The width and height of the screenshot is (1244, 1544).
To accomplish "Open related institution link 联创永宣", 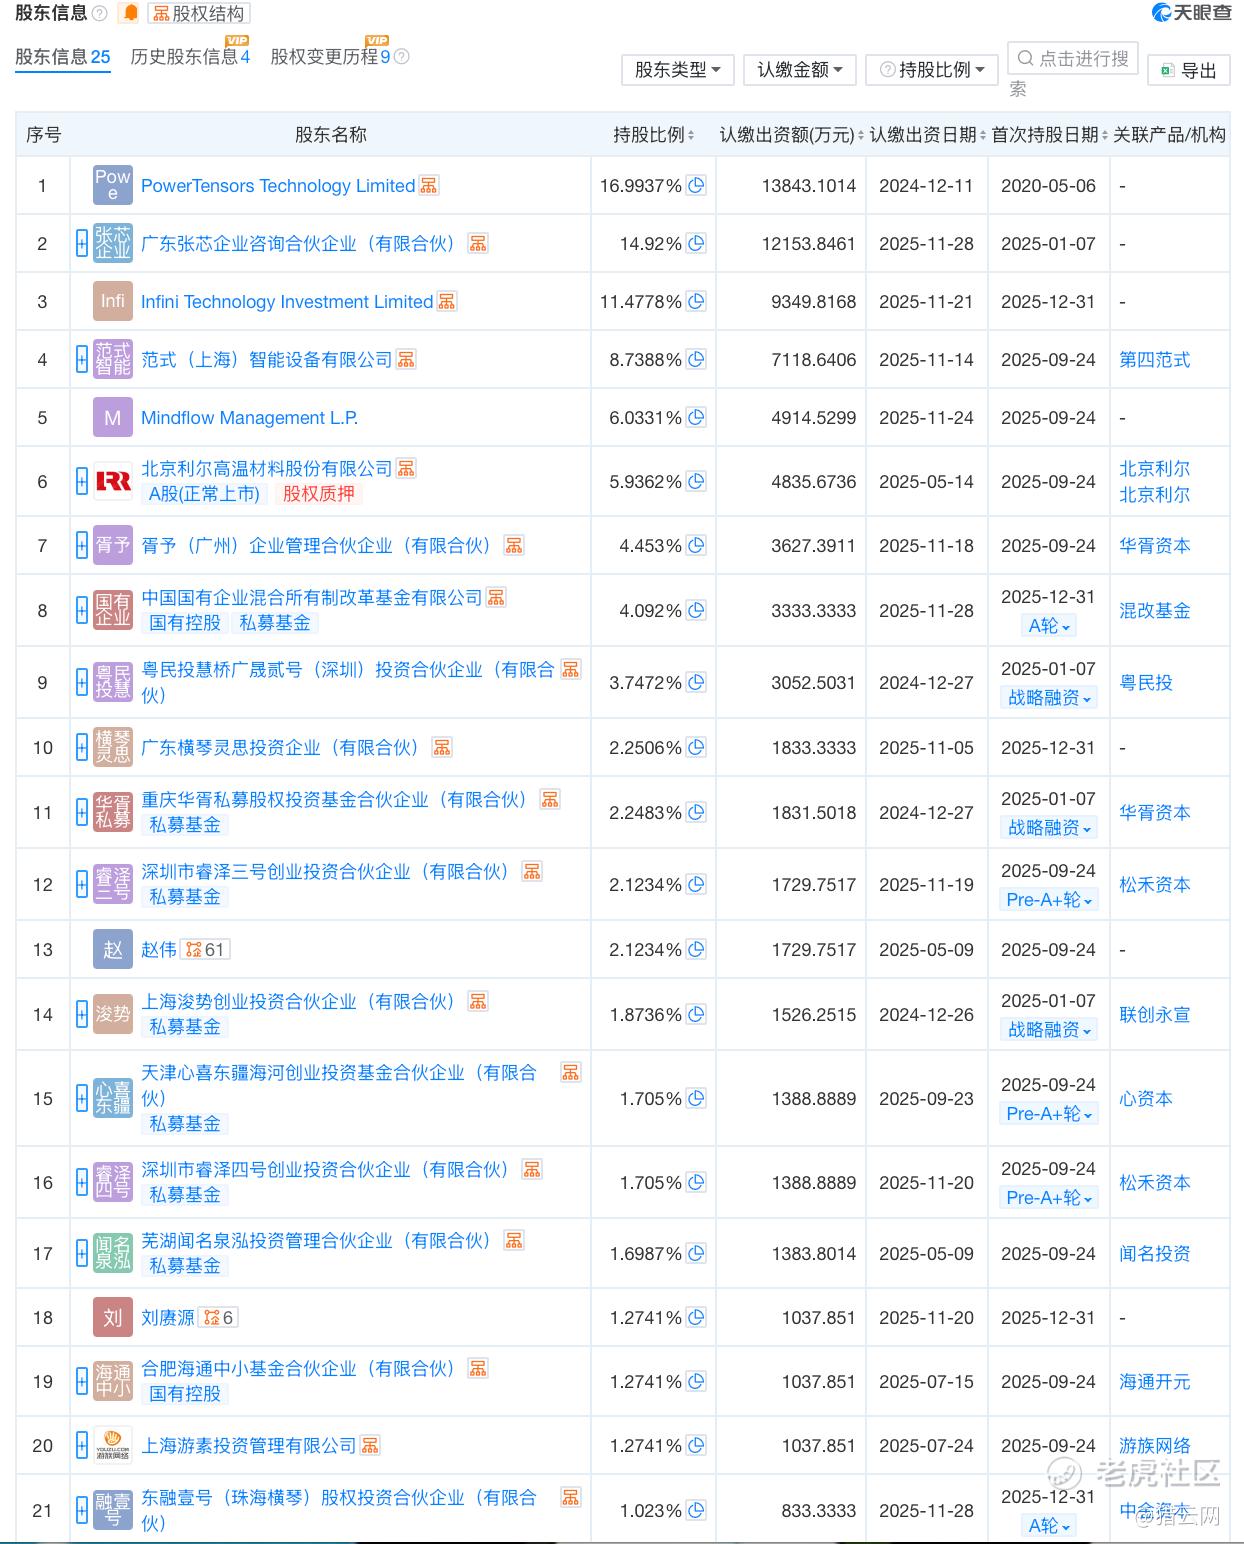I will click(x=1155, y=1015).
